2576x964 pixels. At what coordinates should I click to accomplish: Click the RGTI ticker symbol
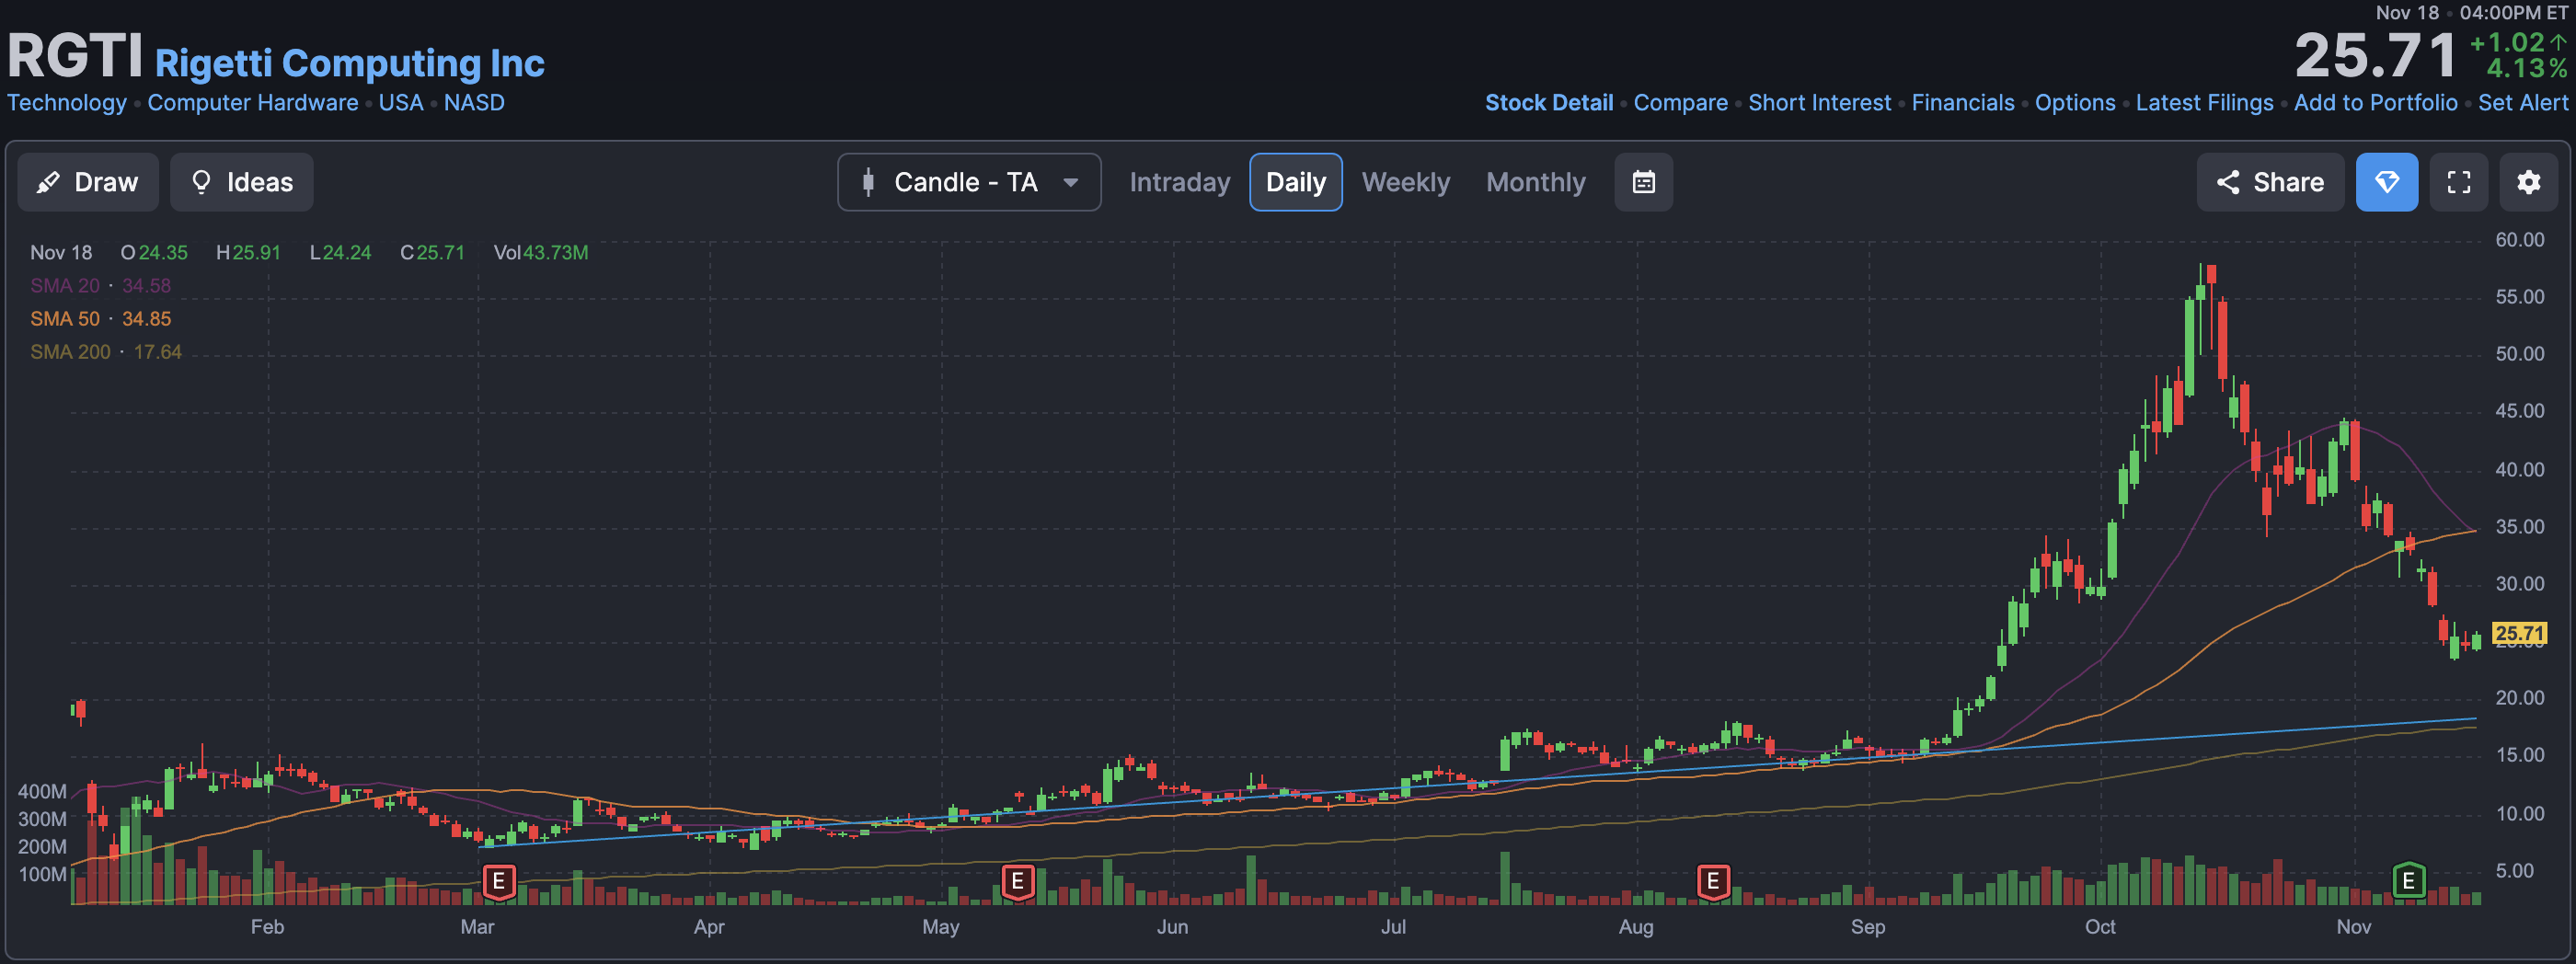tap(75, 55)
